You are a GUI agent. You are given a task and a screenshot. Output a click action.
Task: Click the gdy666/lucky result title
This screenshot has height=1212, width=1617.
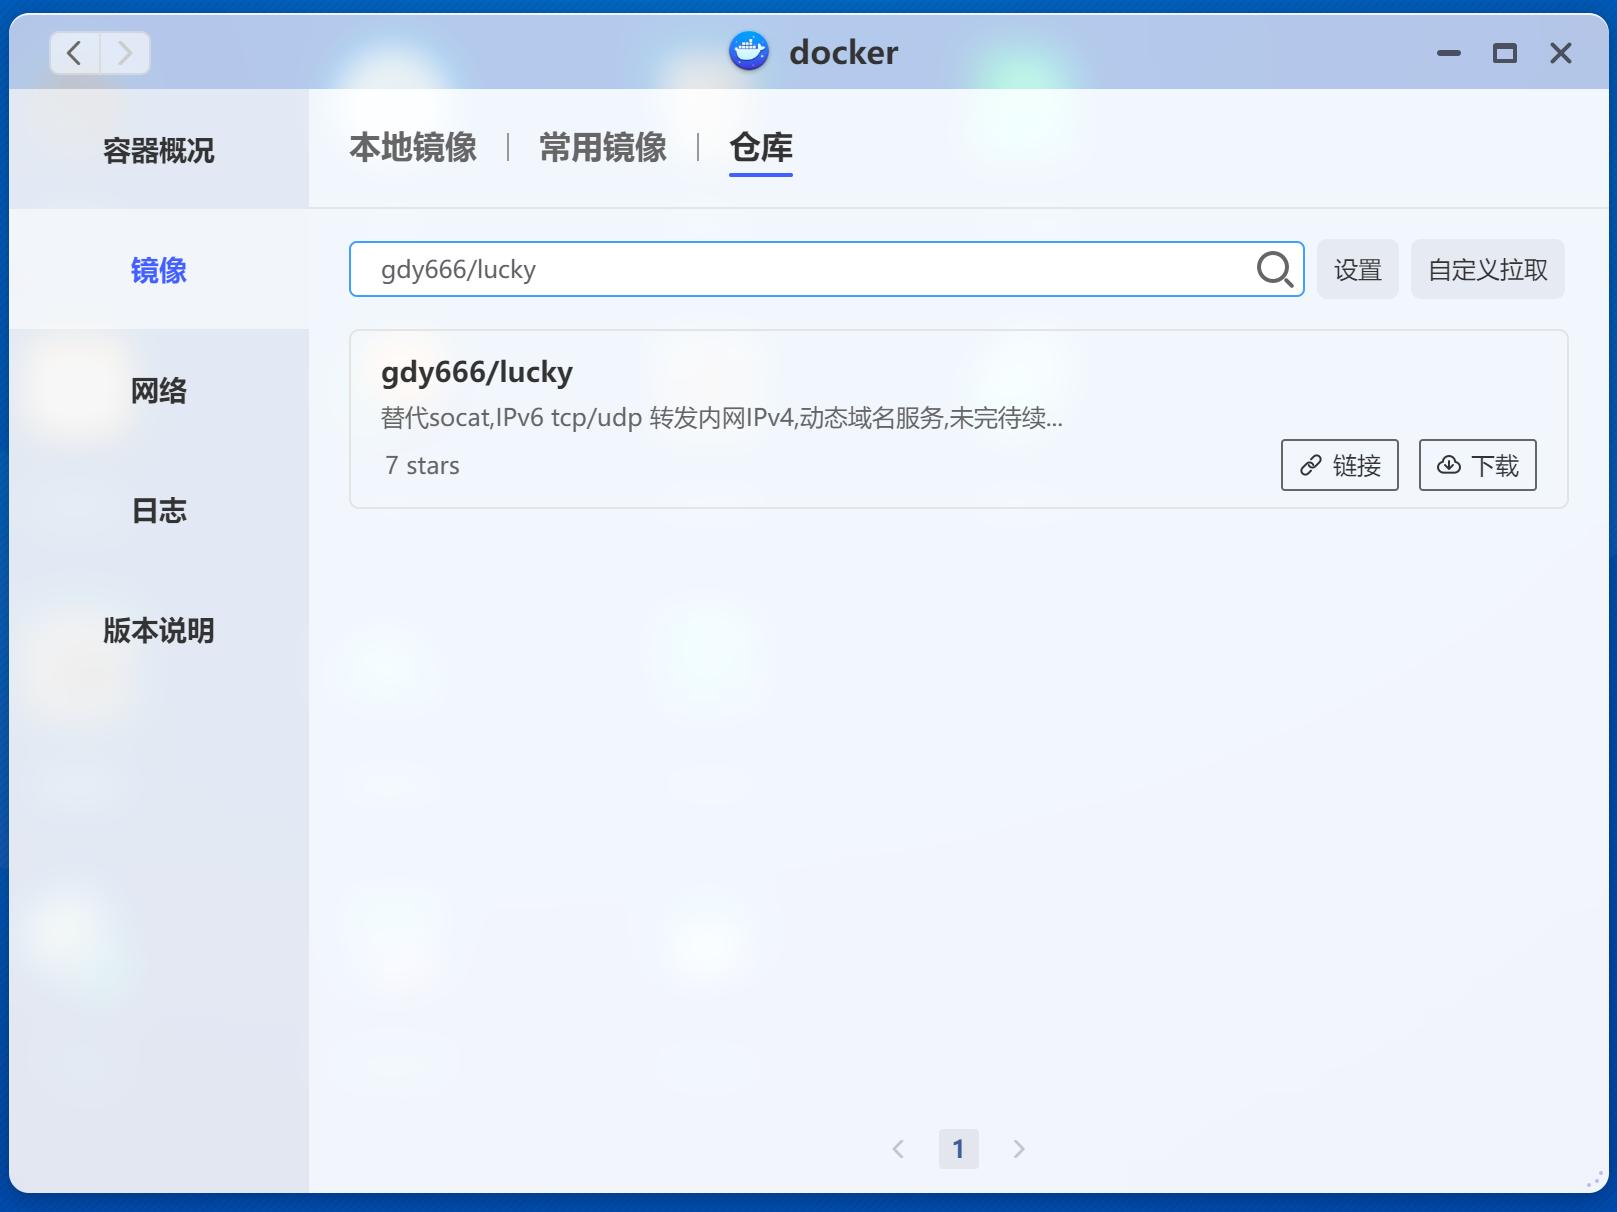pyautogui.click(x=477, y=372)
